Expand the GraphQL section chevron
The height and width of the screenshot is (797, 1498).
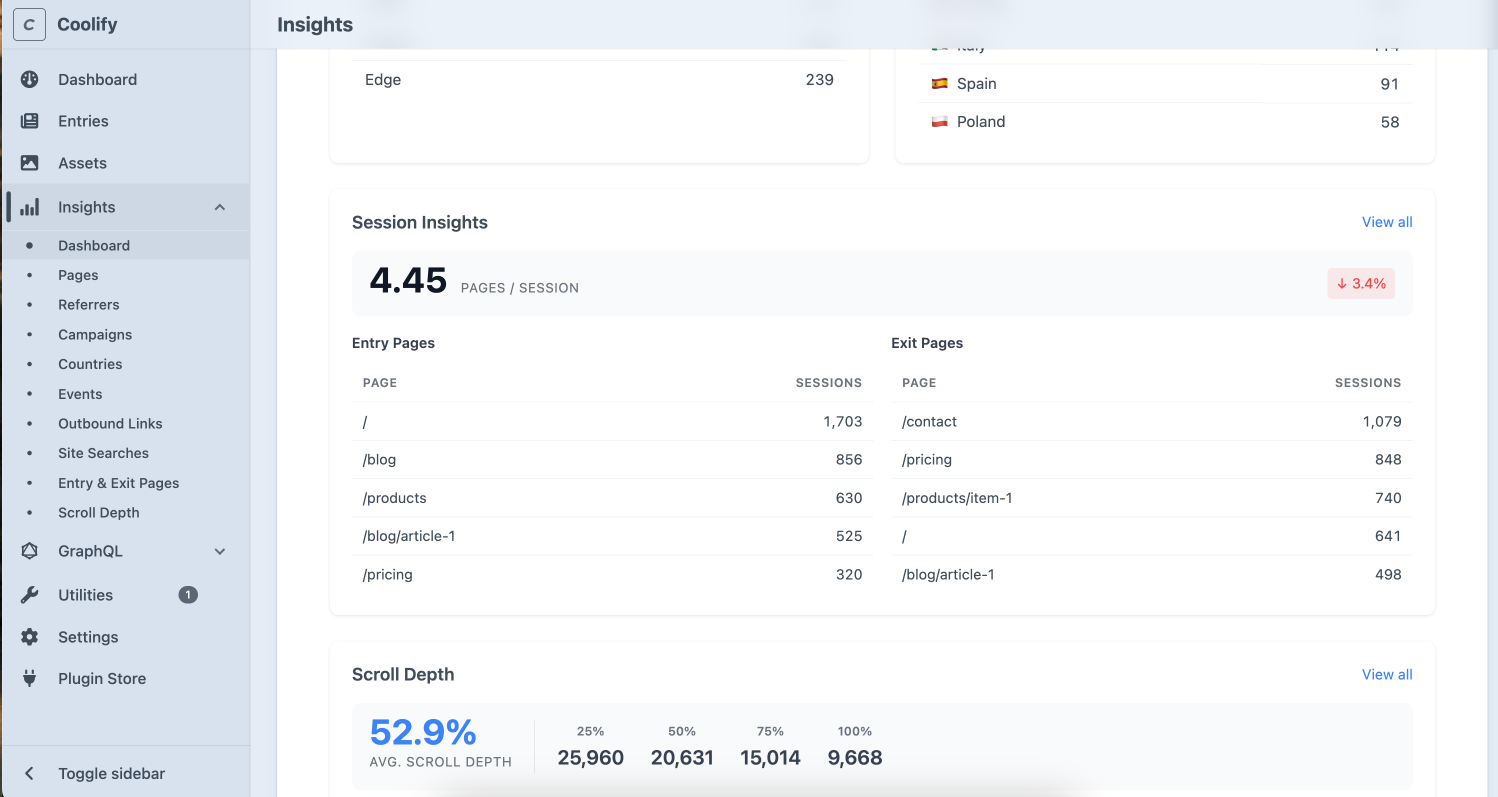point(220,551)
